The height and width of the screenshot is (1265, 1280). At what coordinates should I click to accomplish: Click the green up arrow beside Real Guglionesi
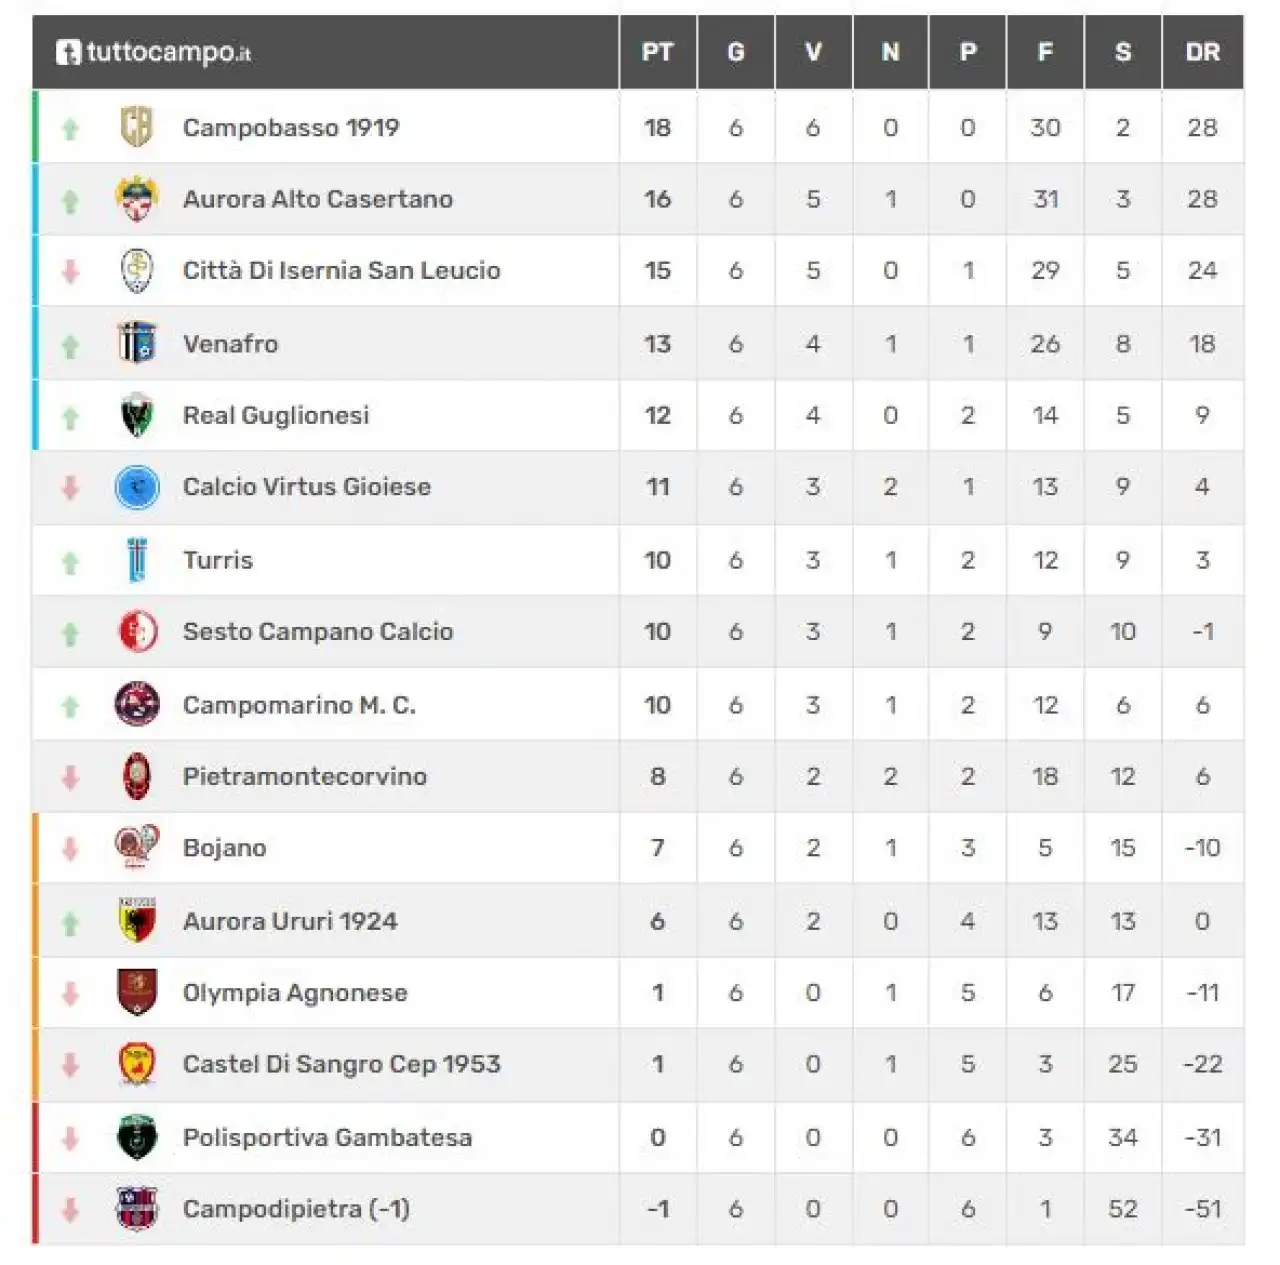pos(70,417)
